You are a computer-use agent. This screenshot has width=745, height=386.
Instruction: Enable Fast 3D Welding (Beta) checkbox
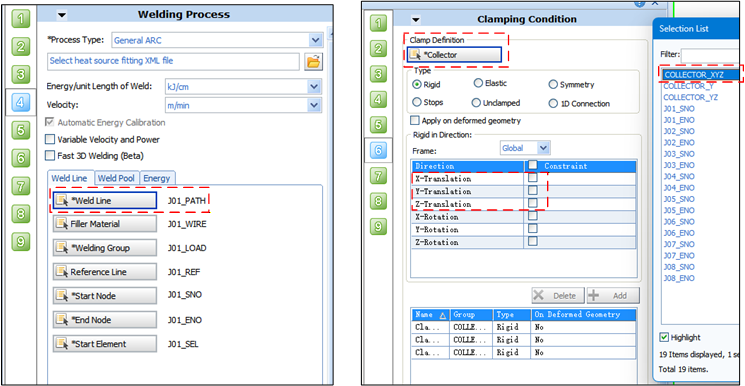pyautogui.click(x=49, y=155)
